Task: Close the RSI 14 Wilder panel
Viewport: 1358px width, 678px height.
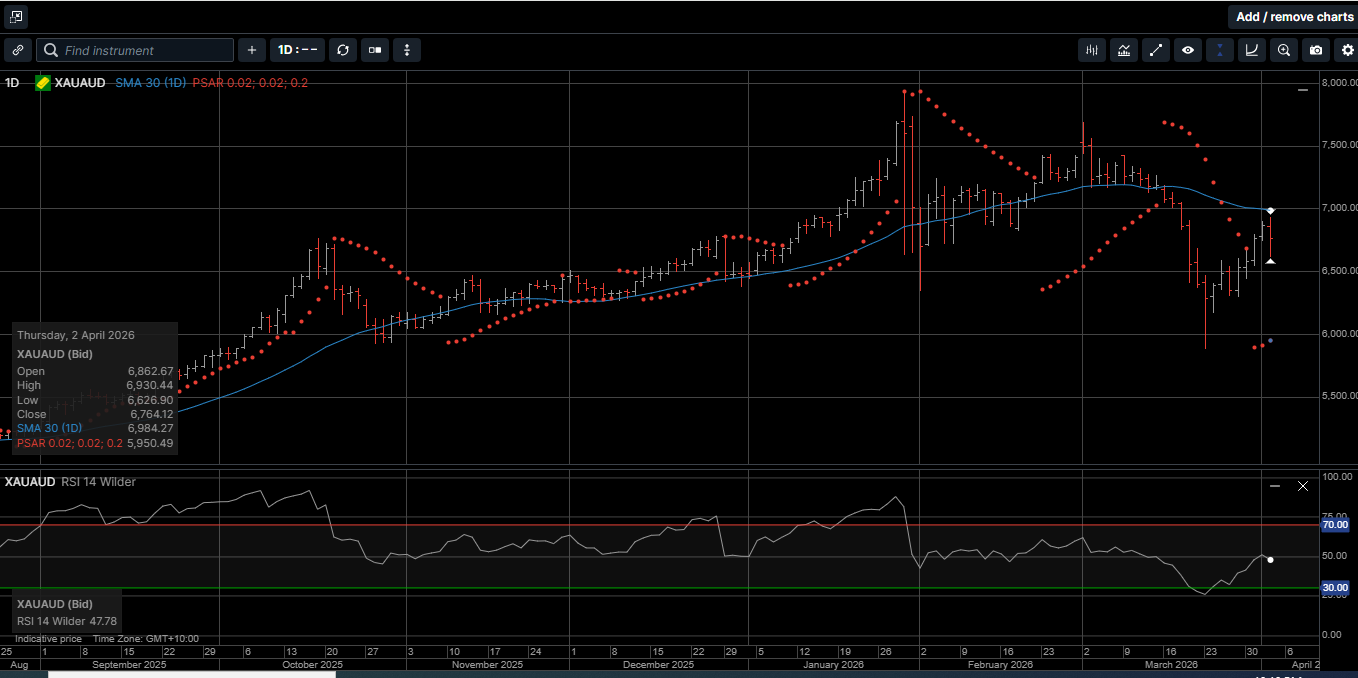Action: point(1303,486)
